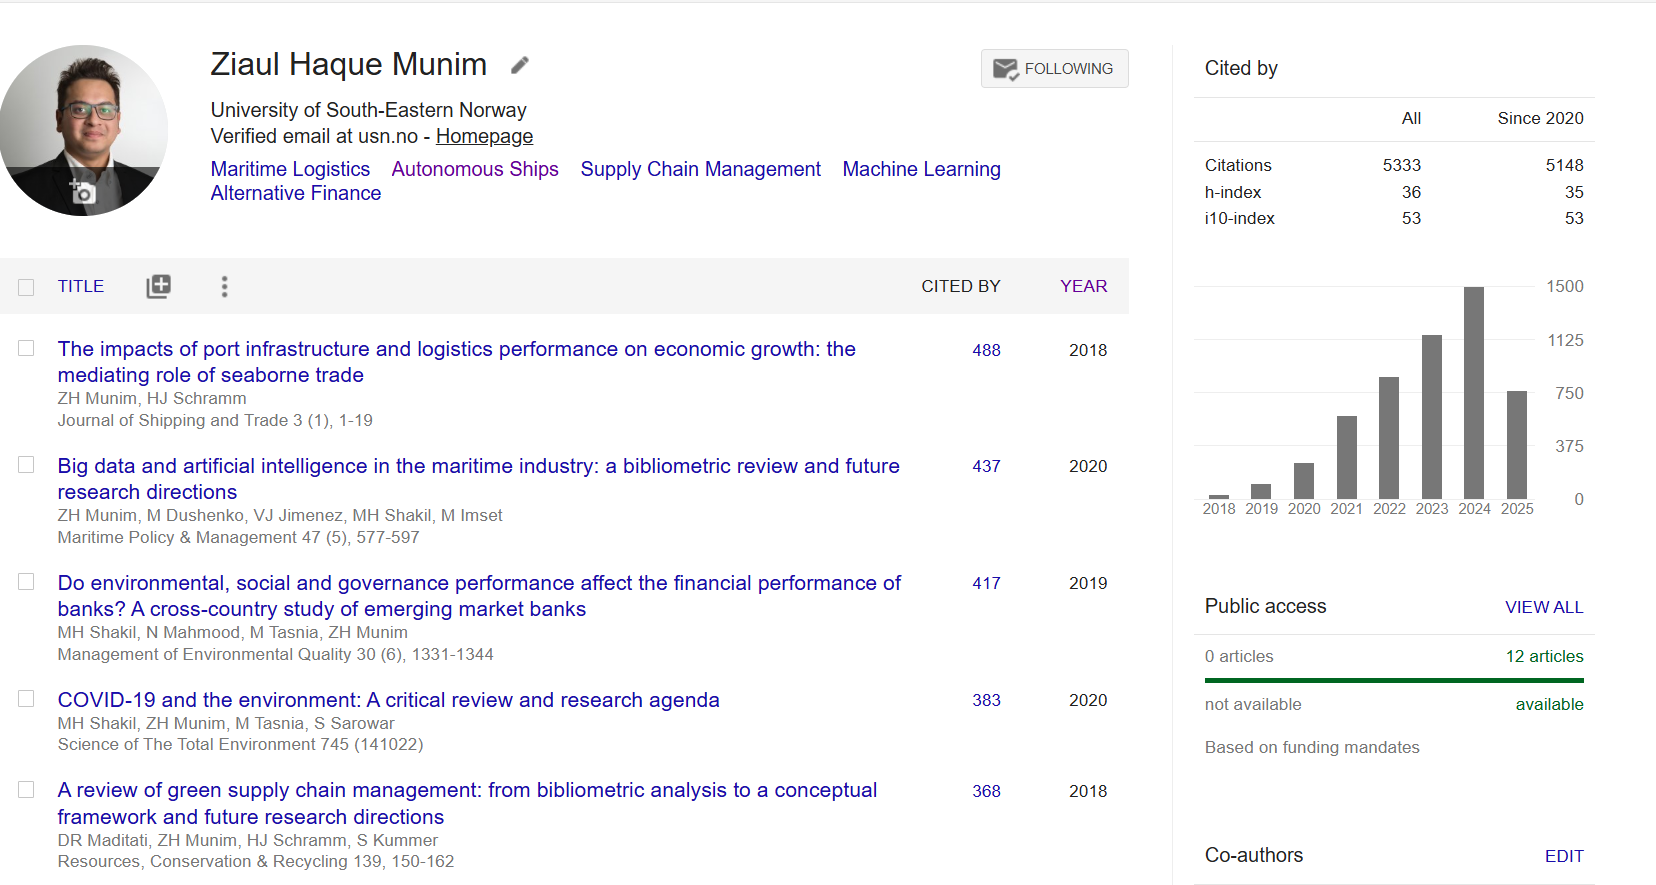
Task: Click the envelope FOLLOWING button
Action: pos(1054,69)
